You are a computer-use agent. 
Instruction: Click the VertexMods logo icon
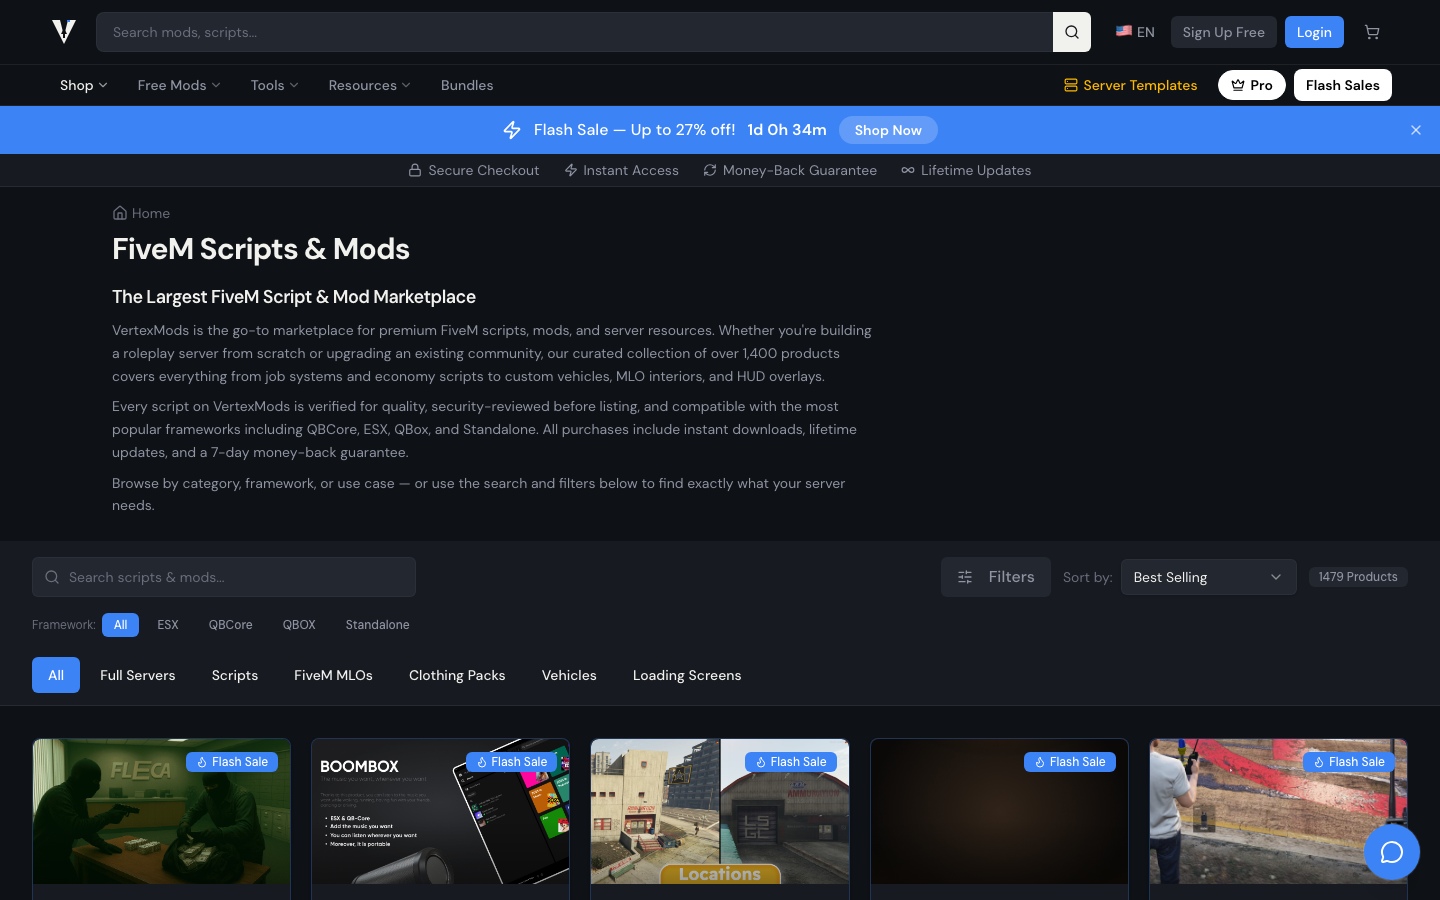pyautogui.click(x=64, y=32)
